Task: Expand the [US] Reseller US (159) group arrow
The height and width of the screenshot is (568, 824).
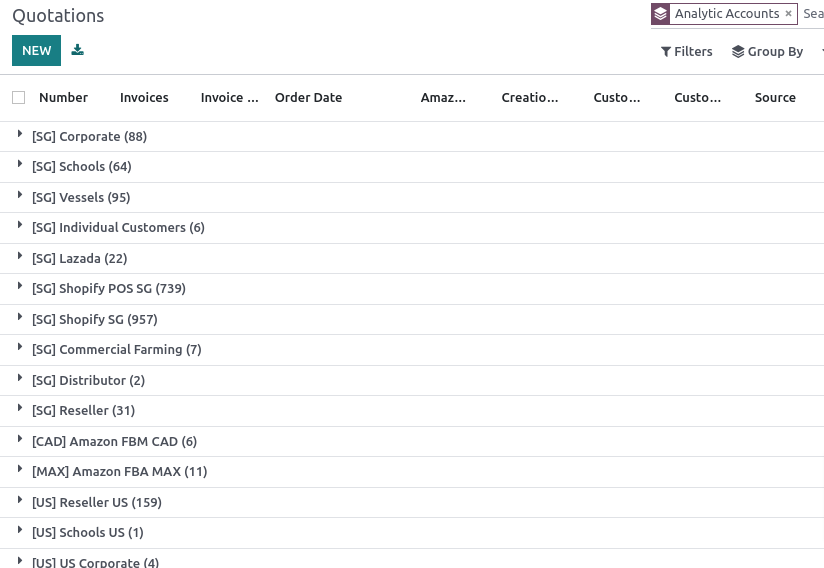Action: [19, 499]
